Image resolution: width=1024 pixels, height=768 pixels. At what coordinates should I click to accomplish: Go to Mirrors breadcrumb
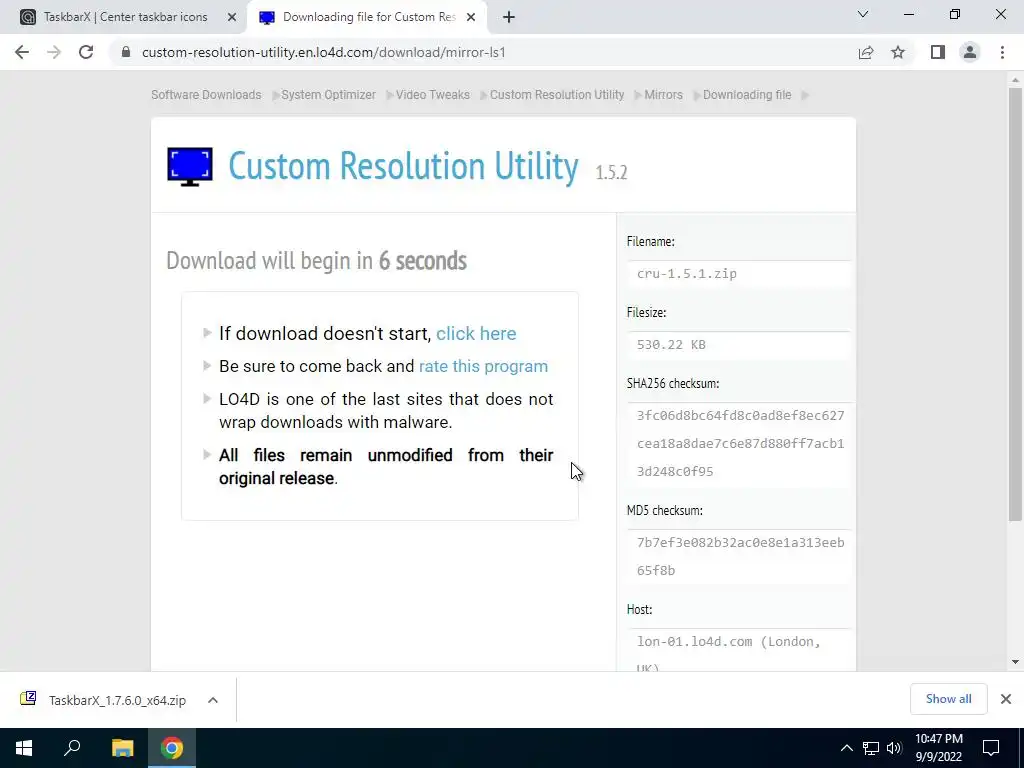point(664,95)
